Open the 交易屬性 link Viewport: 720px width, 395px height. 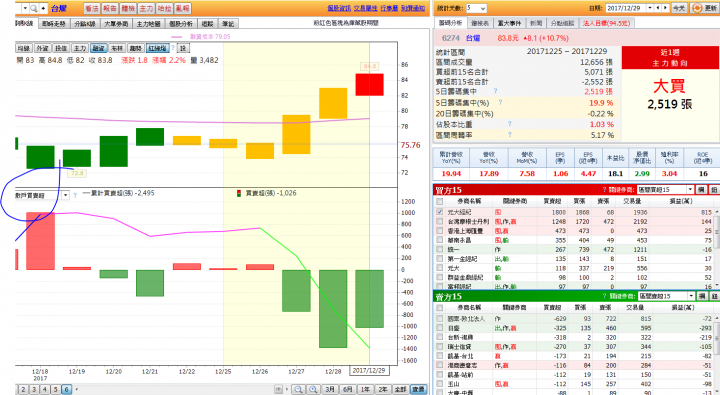click(366, 8)
